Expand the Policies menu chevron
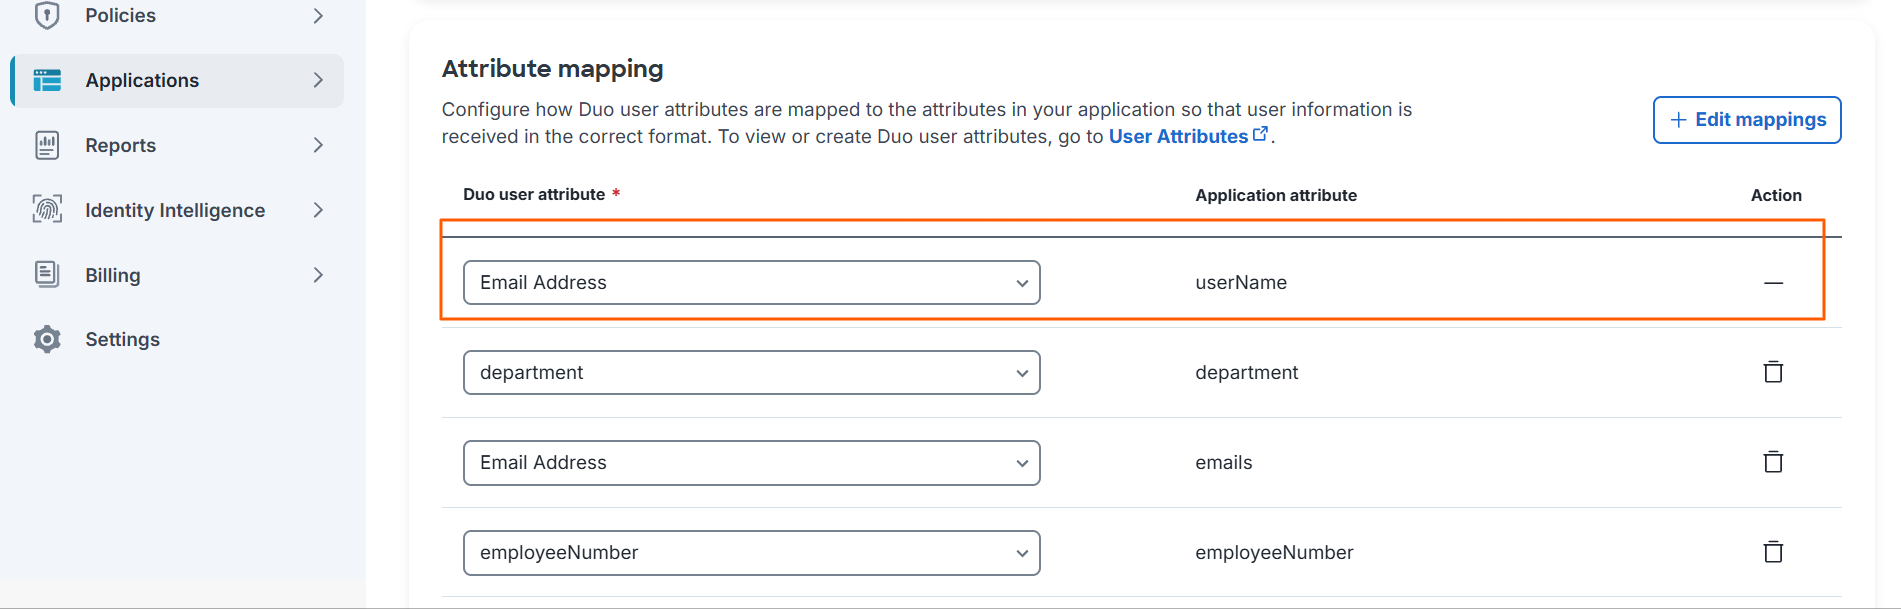 (318, 15)
